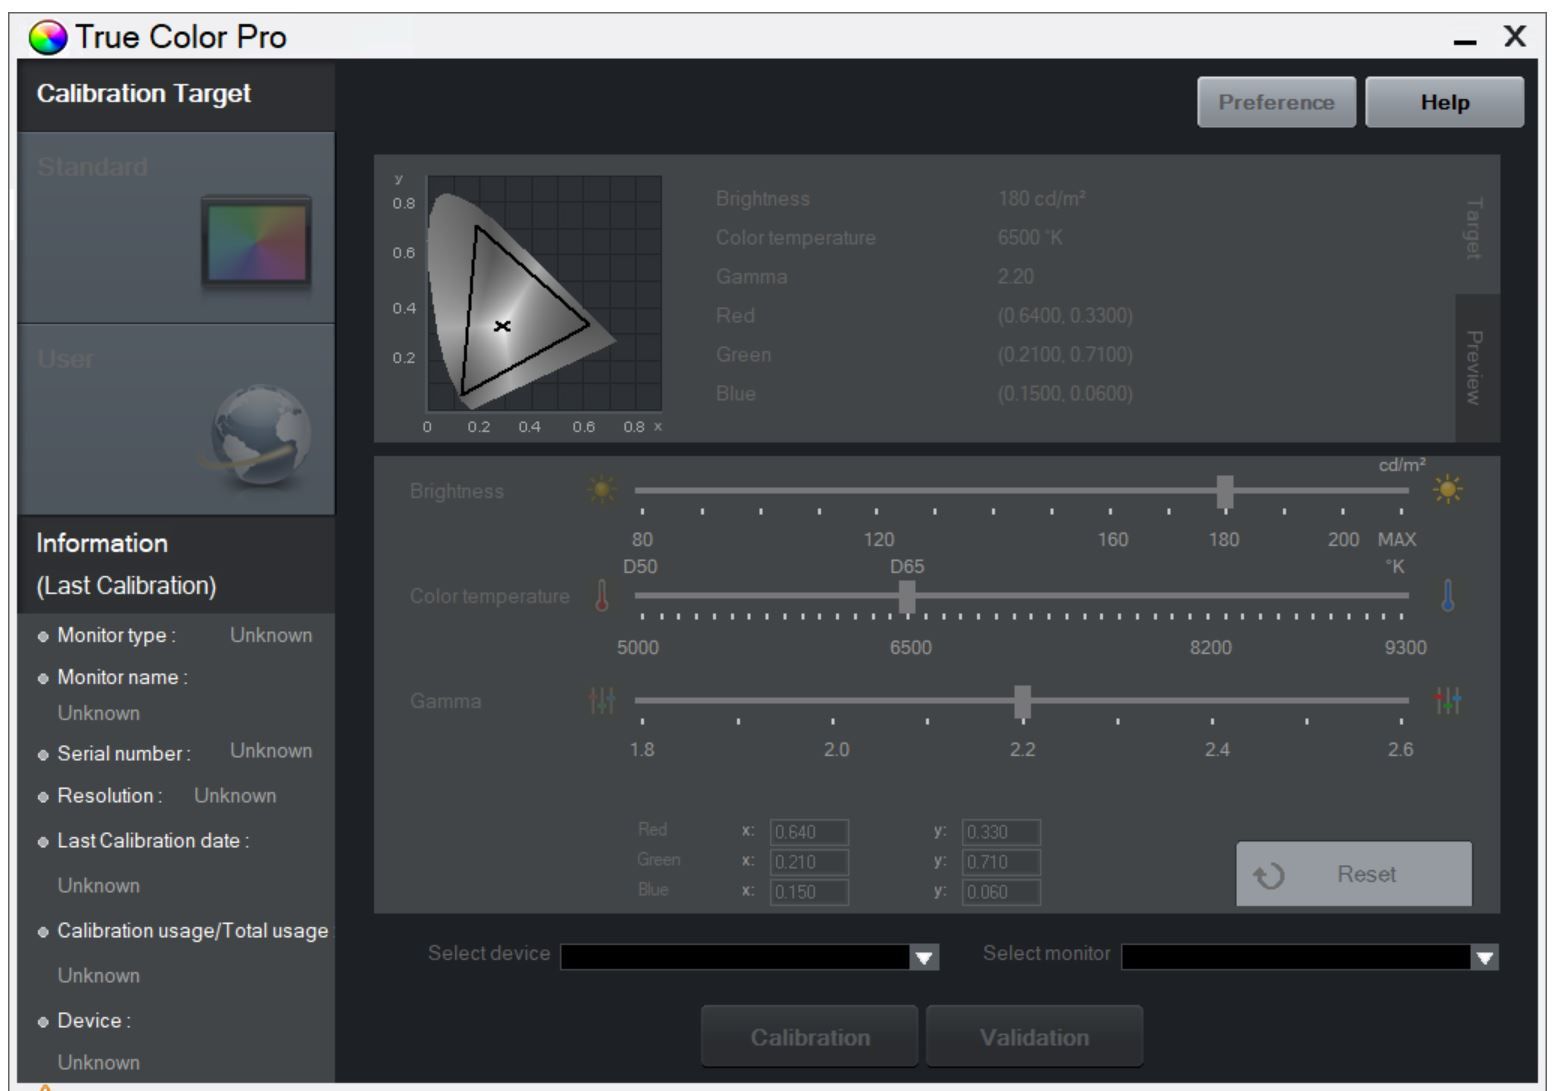Click the red warm thermometer icon
The height and width of the screenshot is (1091, 1558).
[602, 596]
